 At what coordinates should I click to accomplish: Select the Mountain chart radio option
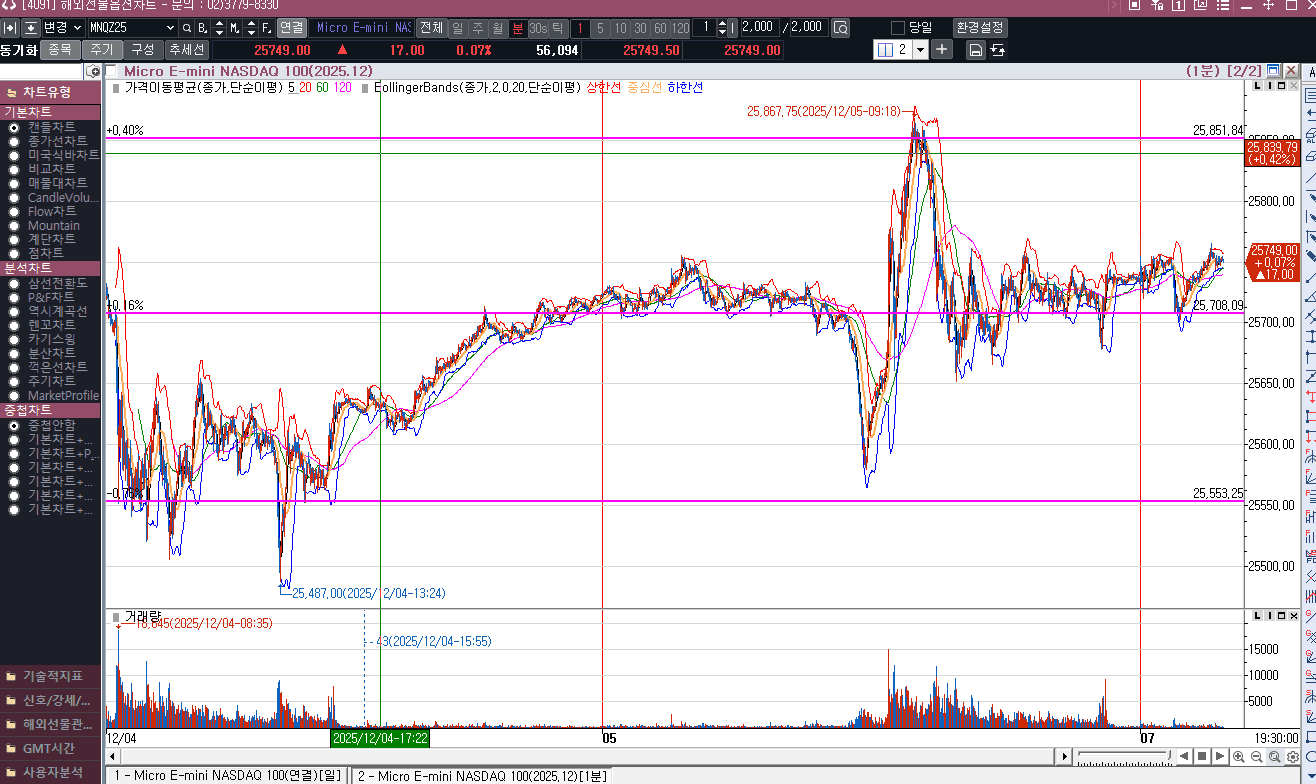[x=14, y=225]
